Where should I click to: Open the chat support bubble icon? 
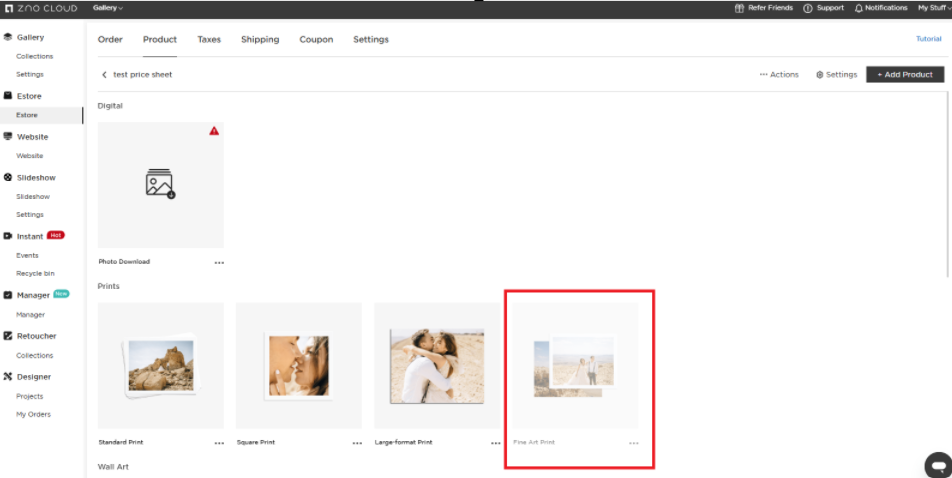click(x=935, y=464)
